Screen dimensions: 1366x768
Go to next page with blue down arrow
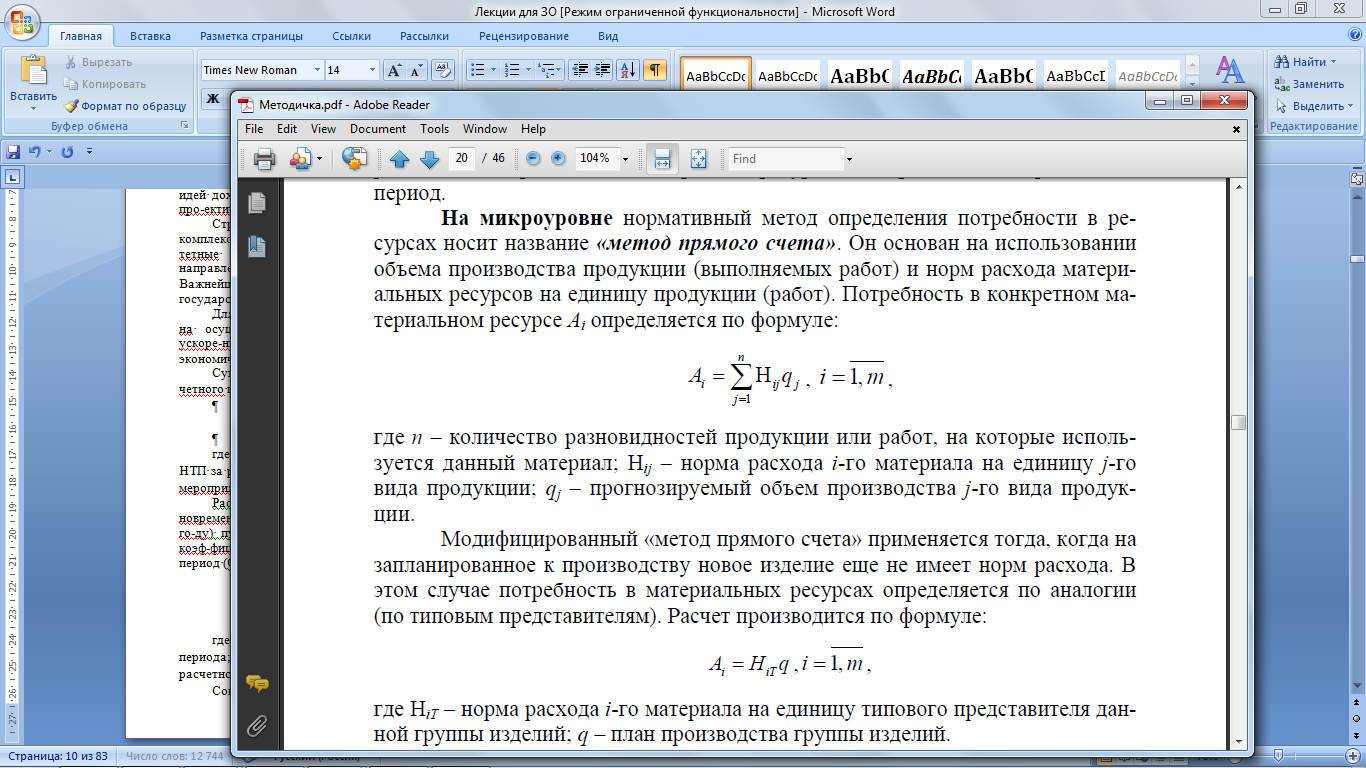point(429,159)
